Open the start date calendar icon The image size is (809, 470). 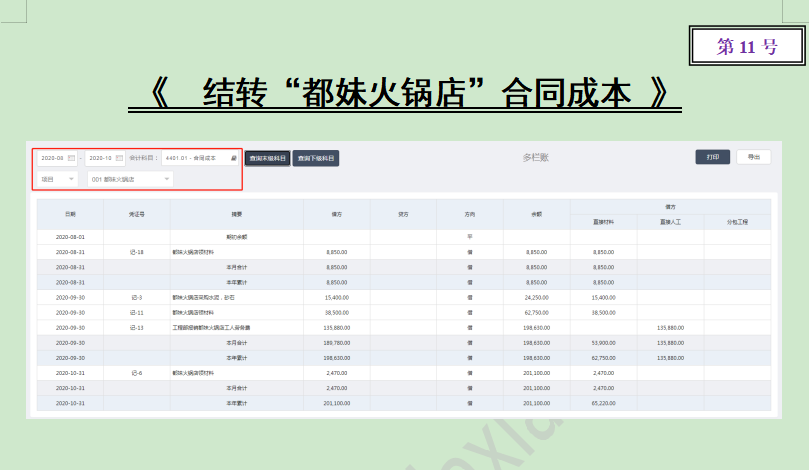(x=71, y=158)
